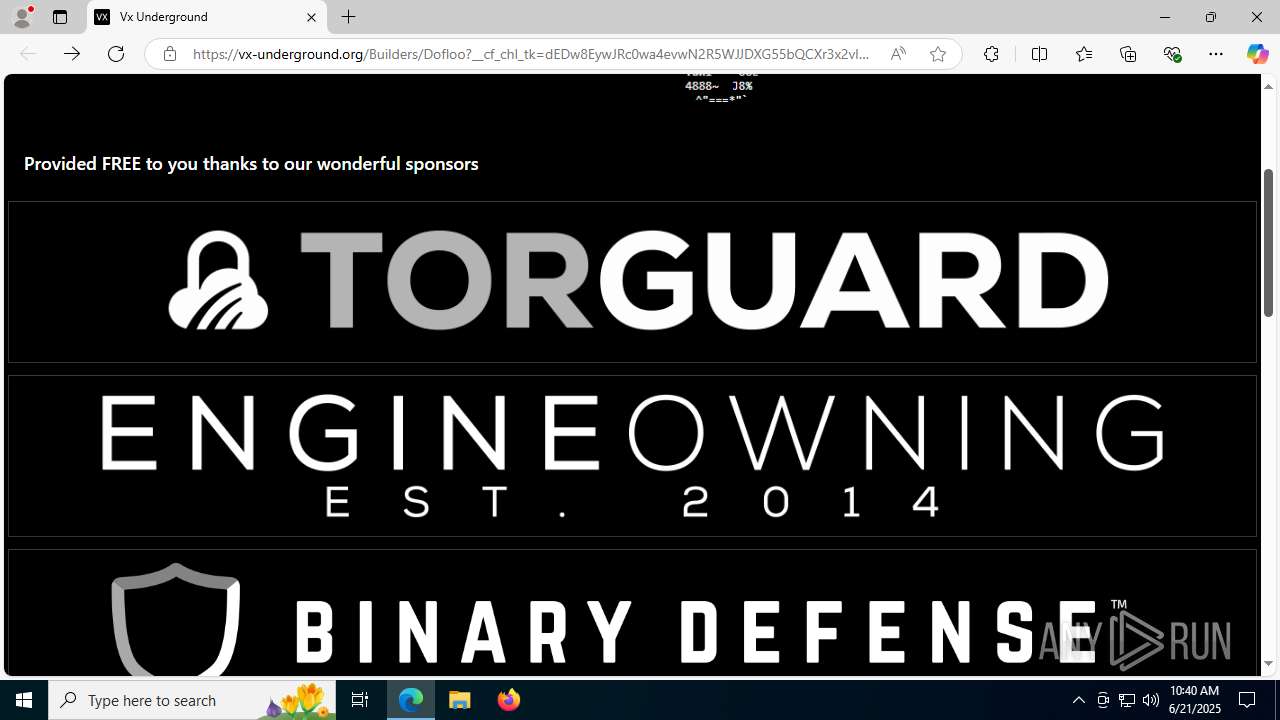Open the volume tray icon

click(1151, 700)
